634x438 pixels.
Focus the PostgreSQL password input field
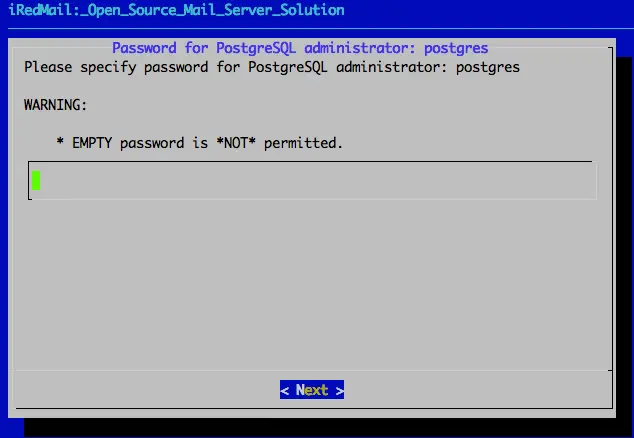click(x=312, y=180)
